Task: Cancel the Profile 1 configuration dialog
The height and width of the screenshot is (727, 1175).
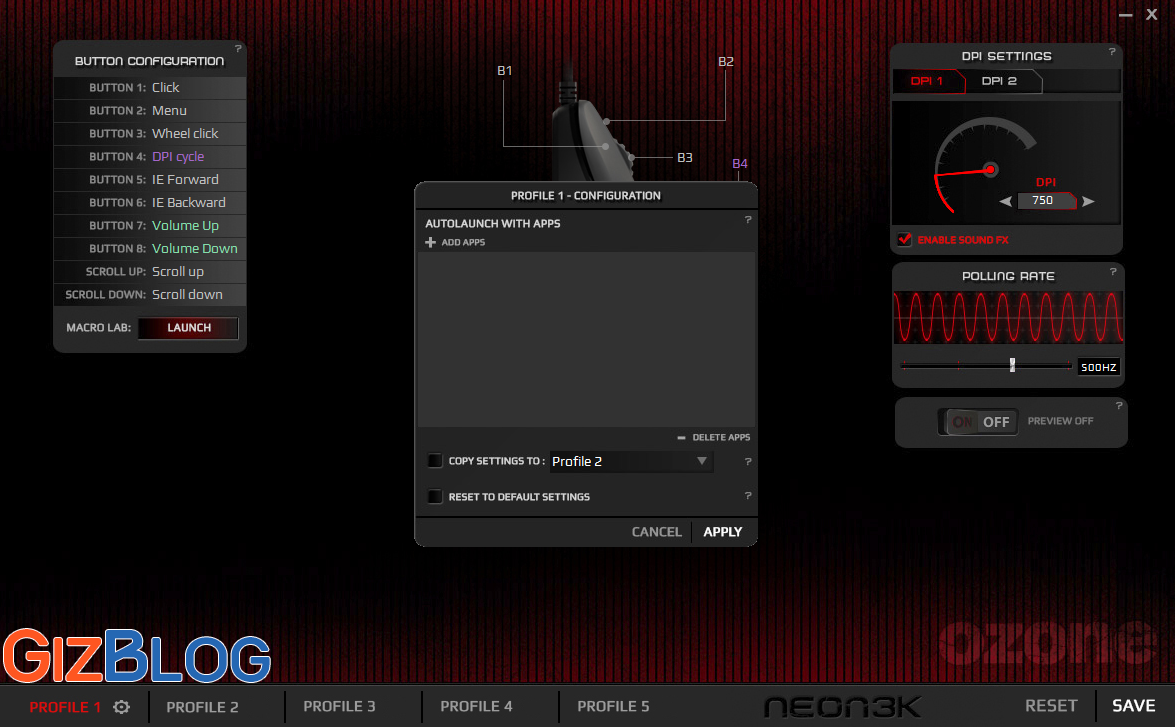Action: coord(656,532)
